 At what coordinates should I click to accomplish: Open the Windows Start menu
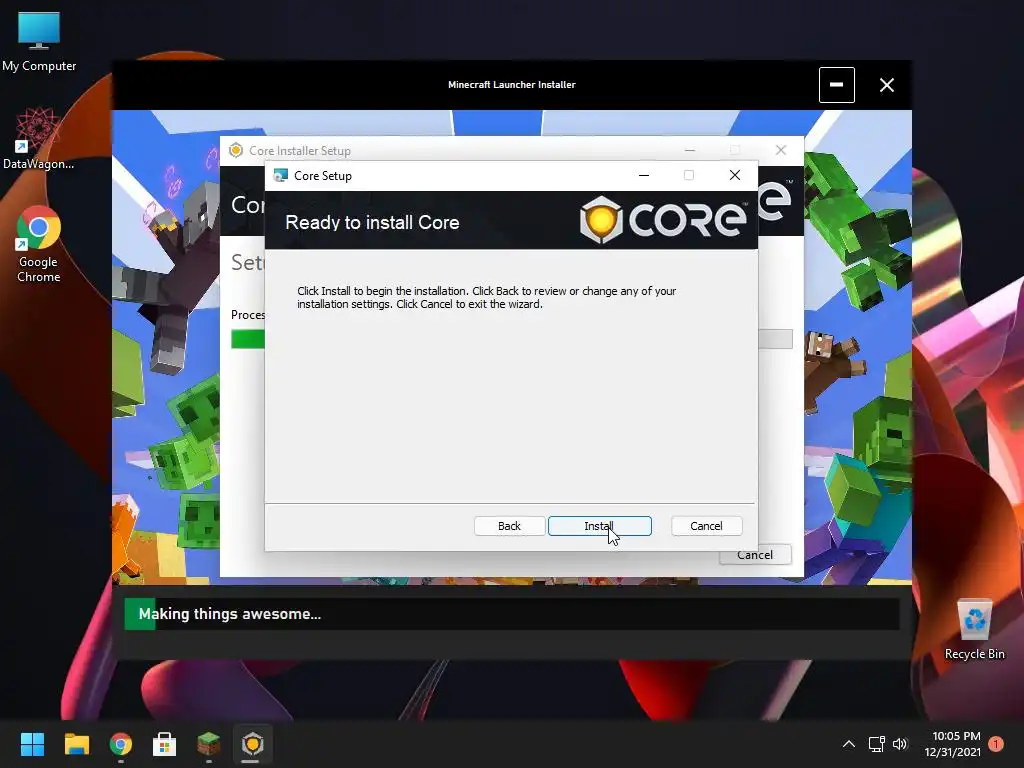(32, 744)
